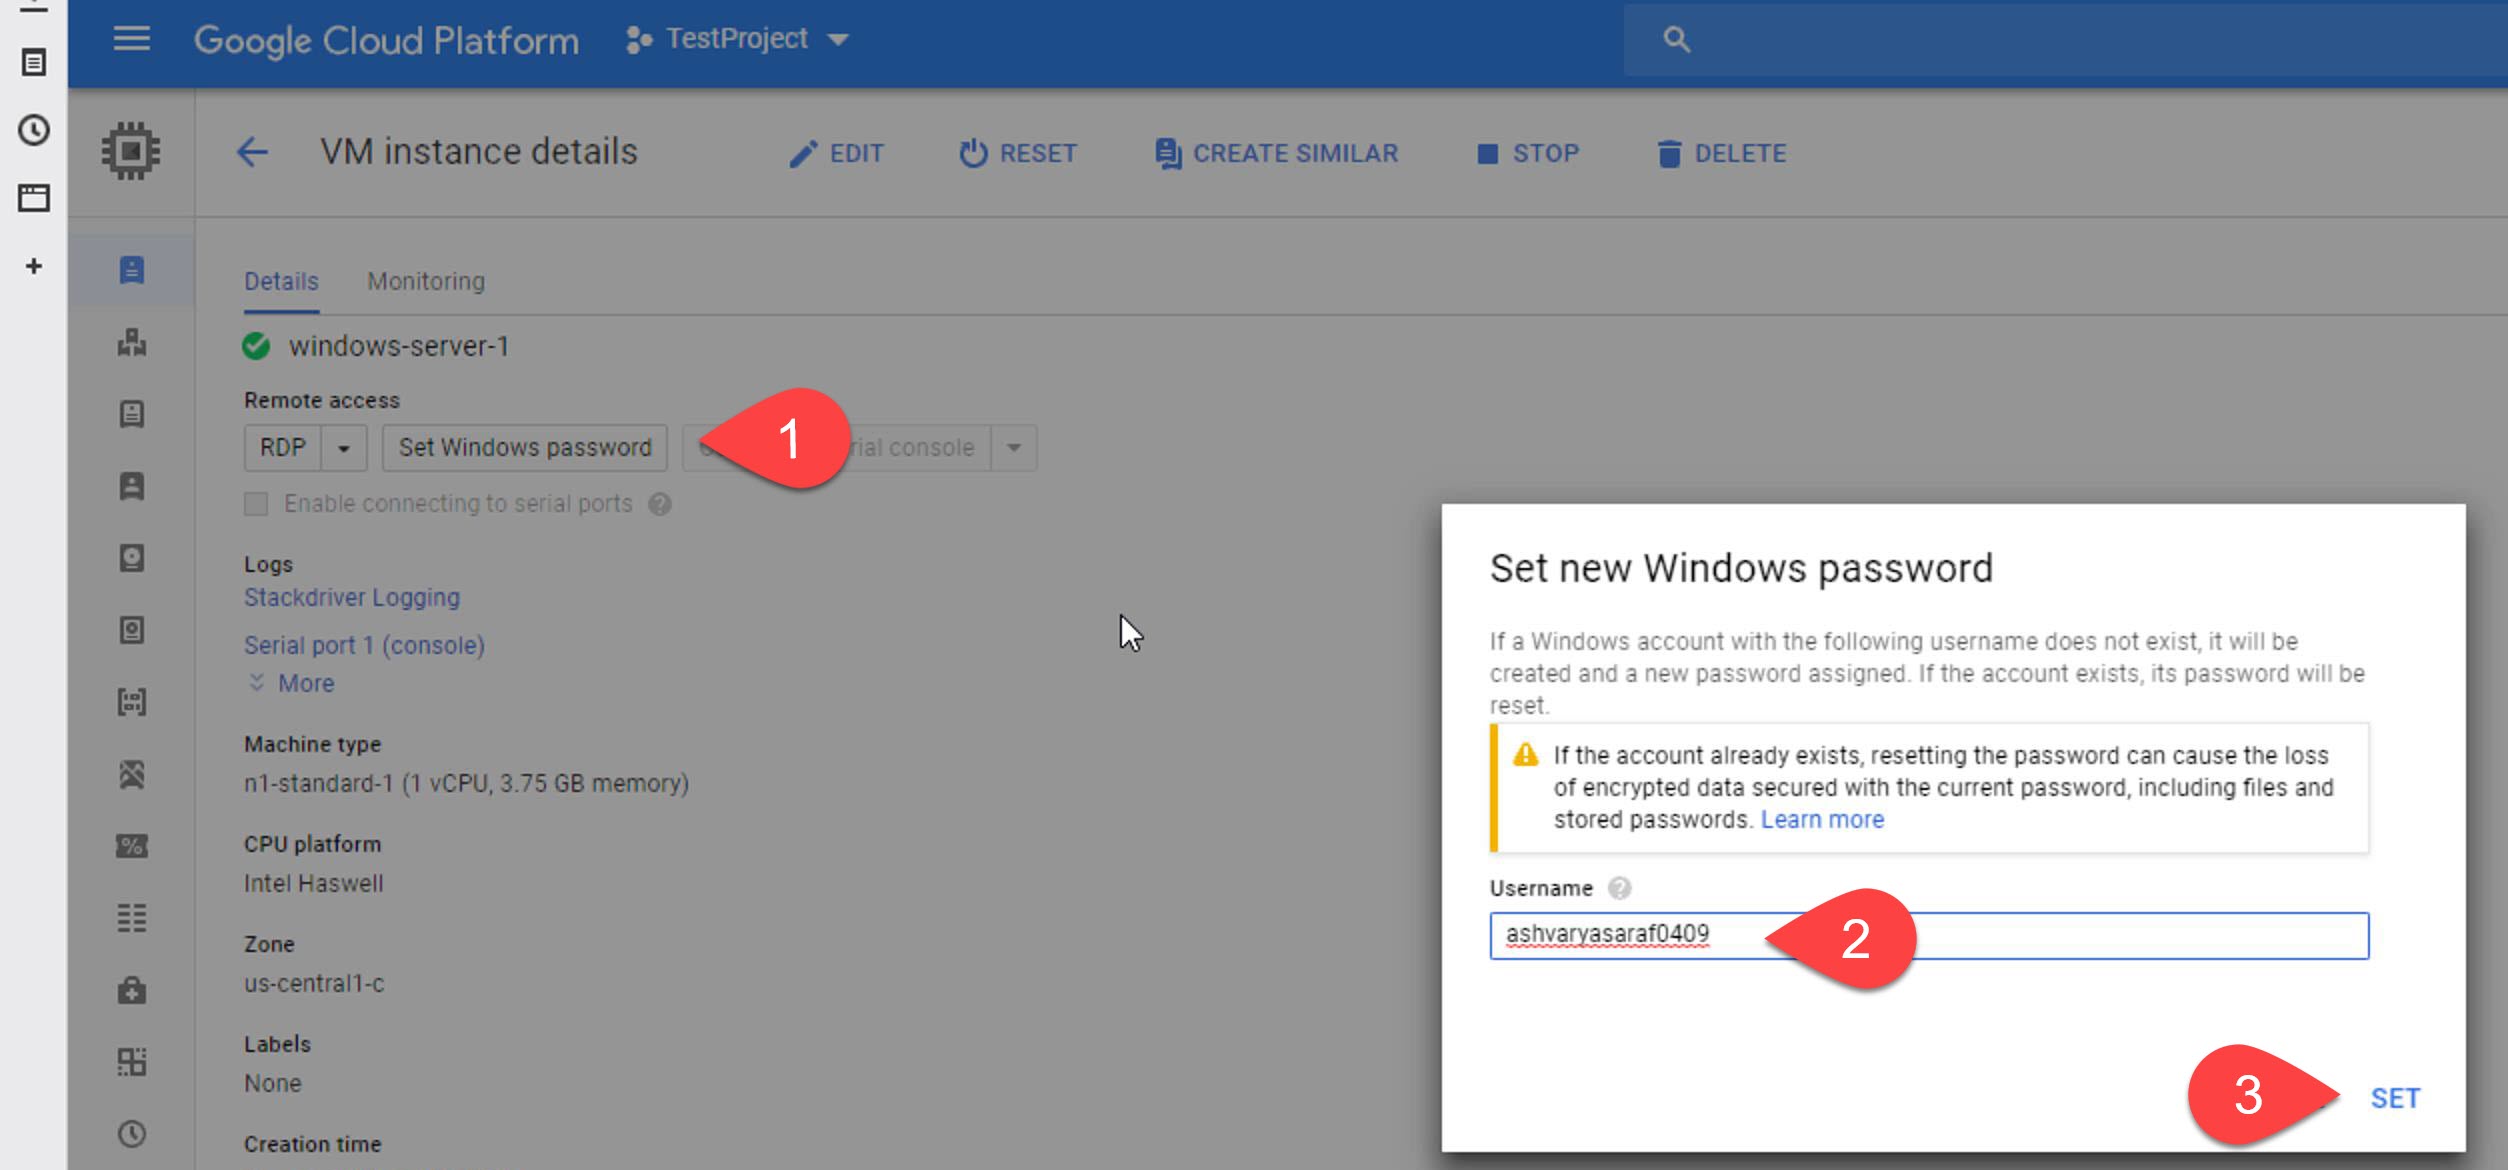
Task: Click DELETE in the instance toolbar
Action: click(x=1722, y=153)
